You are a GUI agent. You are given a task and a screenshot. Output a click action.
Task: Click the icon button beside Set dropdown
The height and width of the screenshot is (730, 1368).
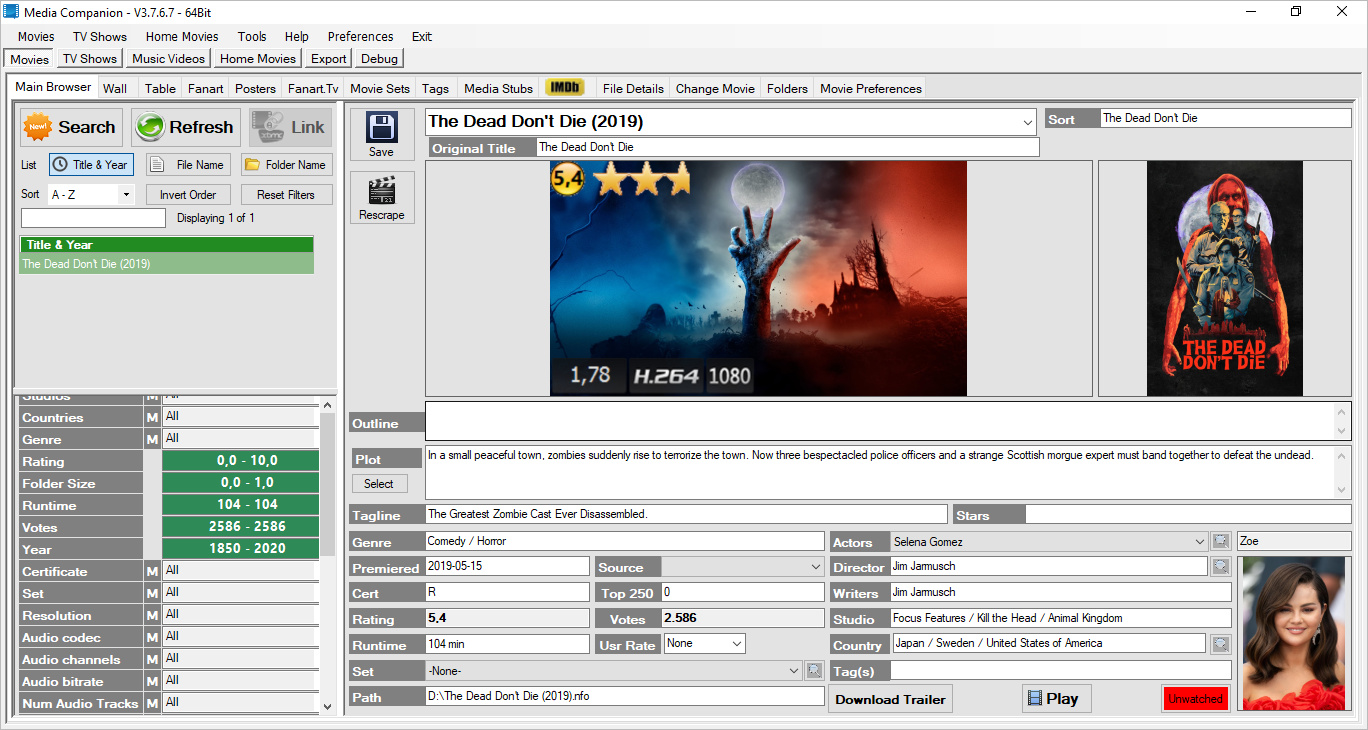pyautogui.click(x=815, y=671)
